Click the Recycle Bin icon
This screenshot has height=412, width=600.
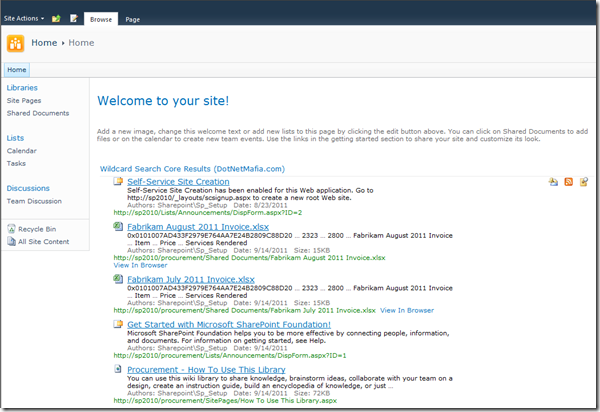(11, 229)
